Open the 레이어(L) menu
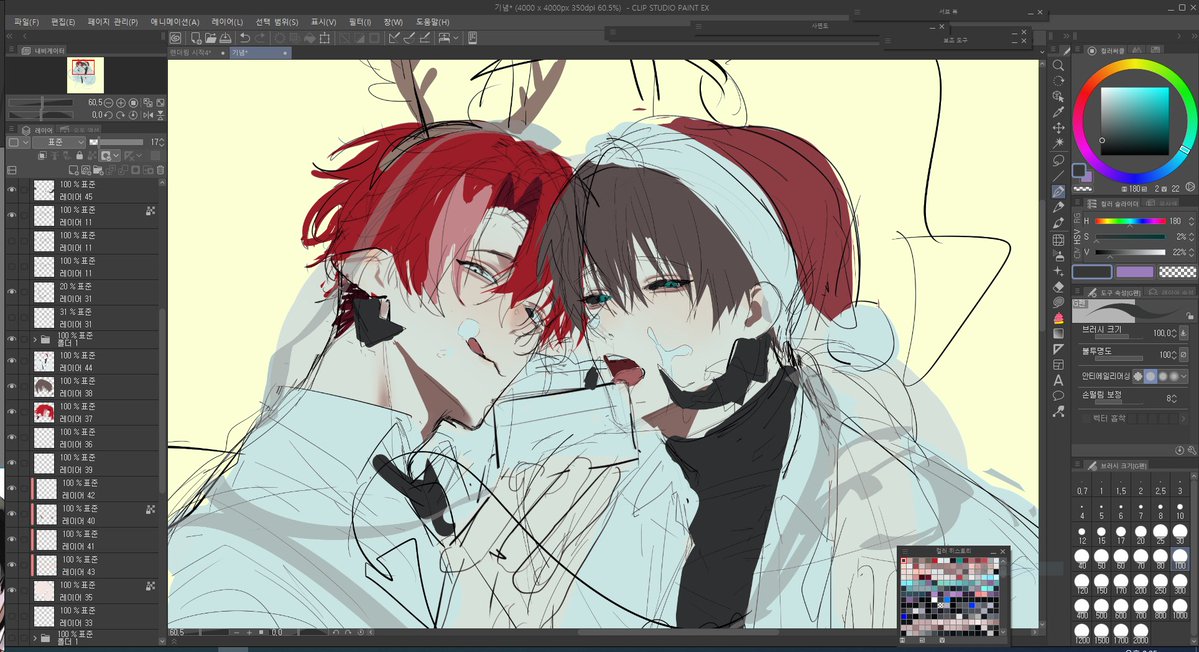The width and height of the screenshot is (1199, 652). click(227, 22)
